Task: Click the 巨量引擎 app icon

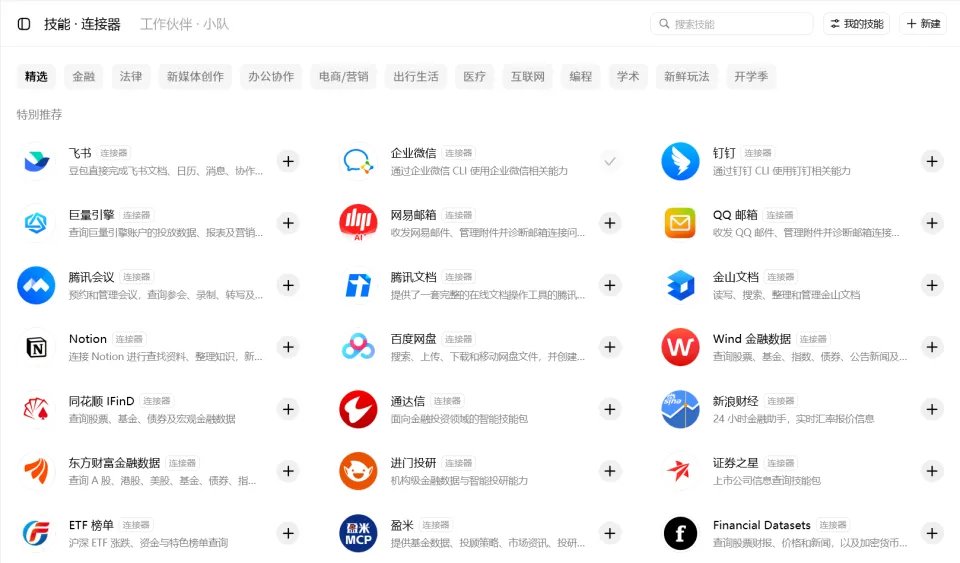Action: coord(36,223)
